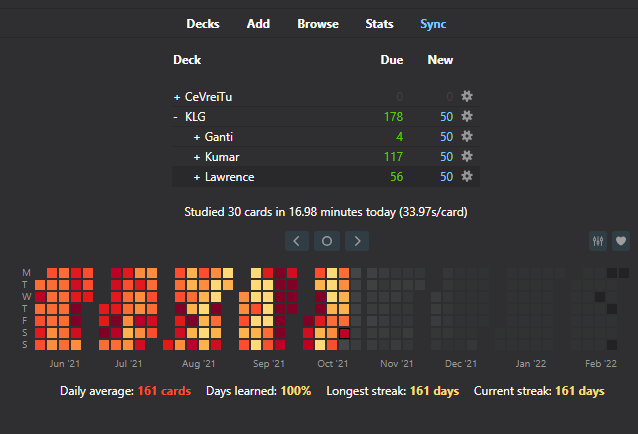Open the Lawrence deck
The width and height of the screenshot is (638, 434).
click(229, 177)
